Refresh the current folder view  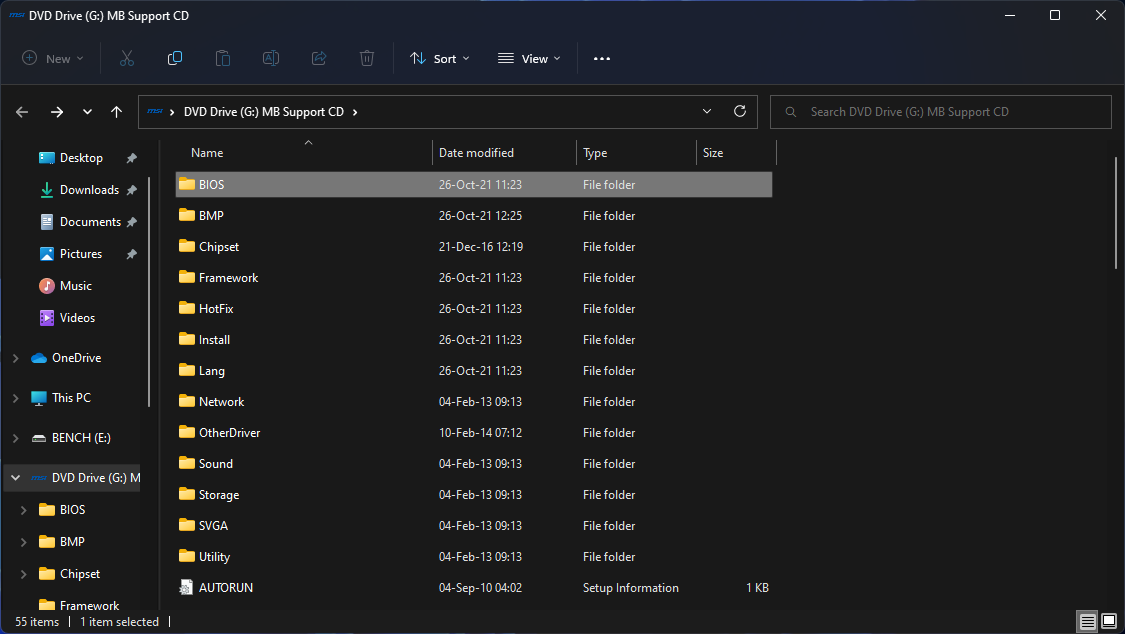[x=740, y=112]
